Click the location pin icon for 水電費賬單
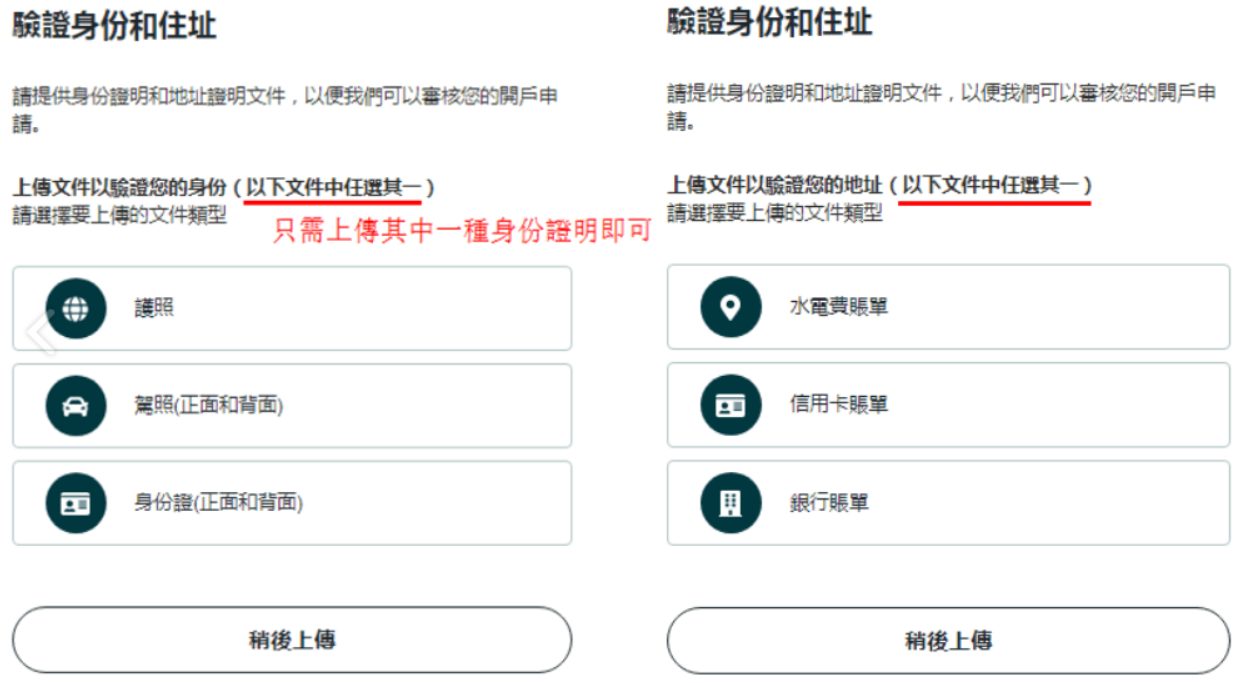Screen dimensions: 1236x683 731,306
